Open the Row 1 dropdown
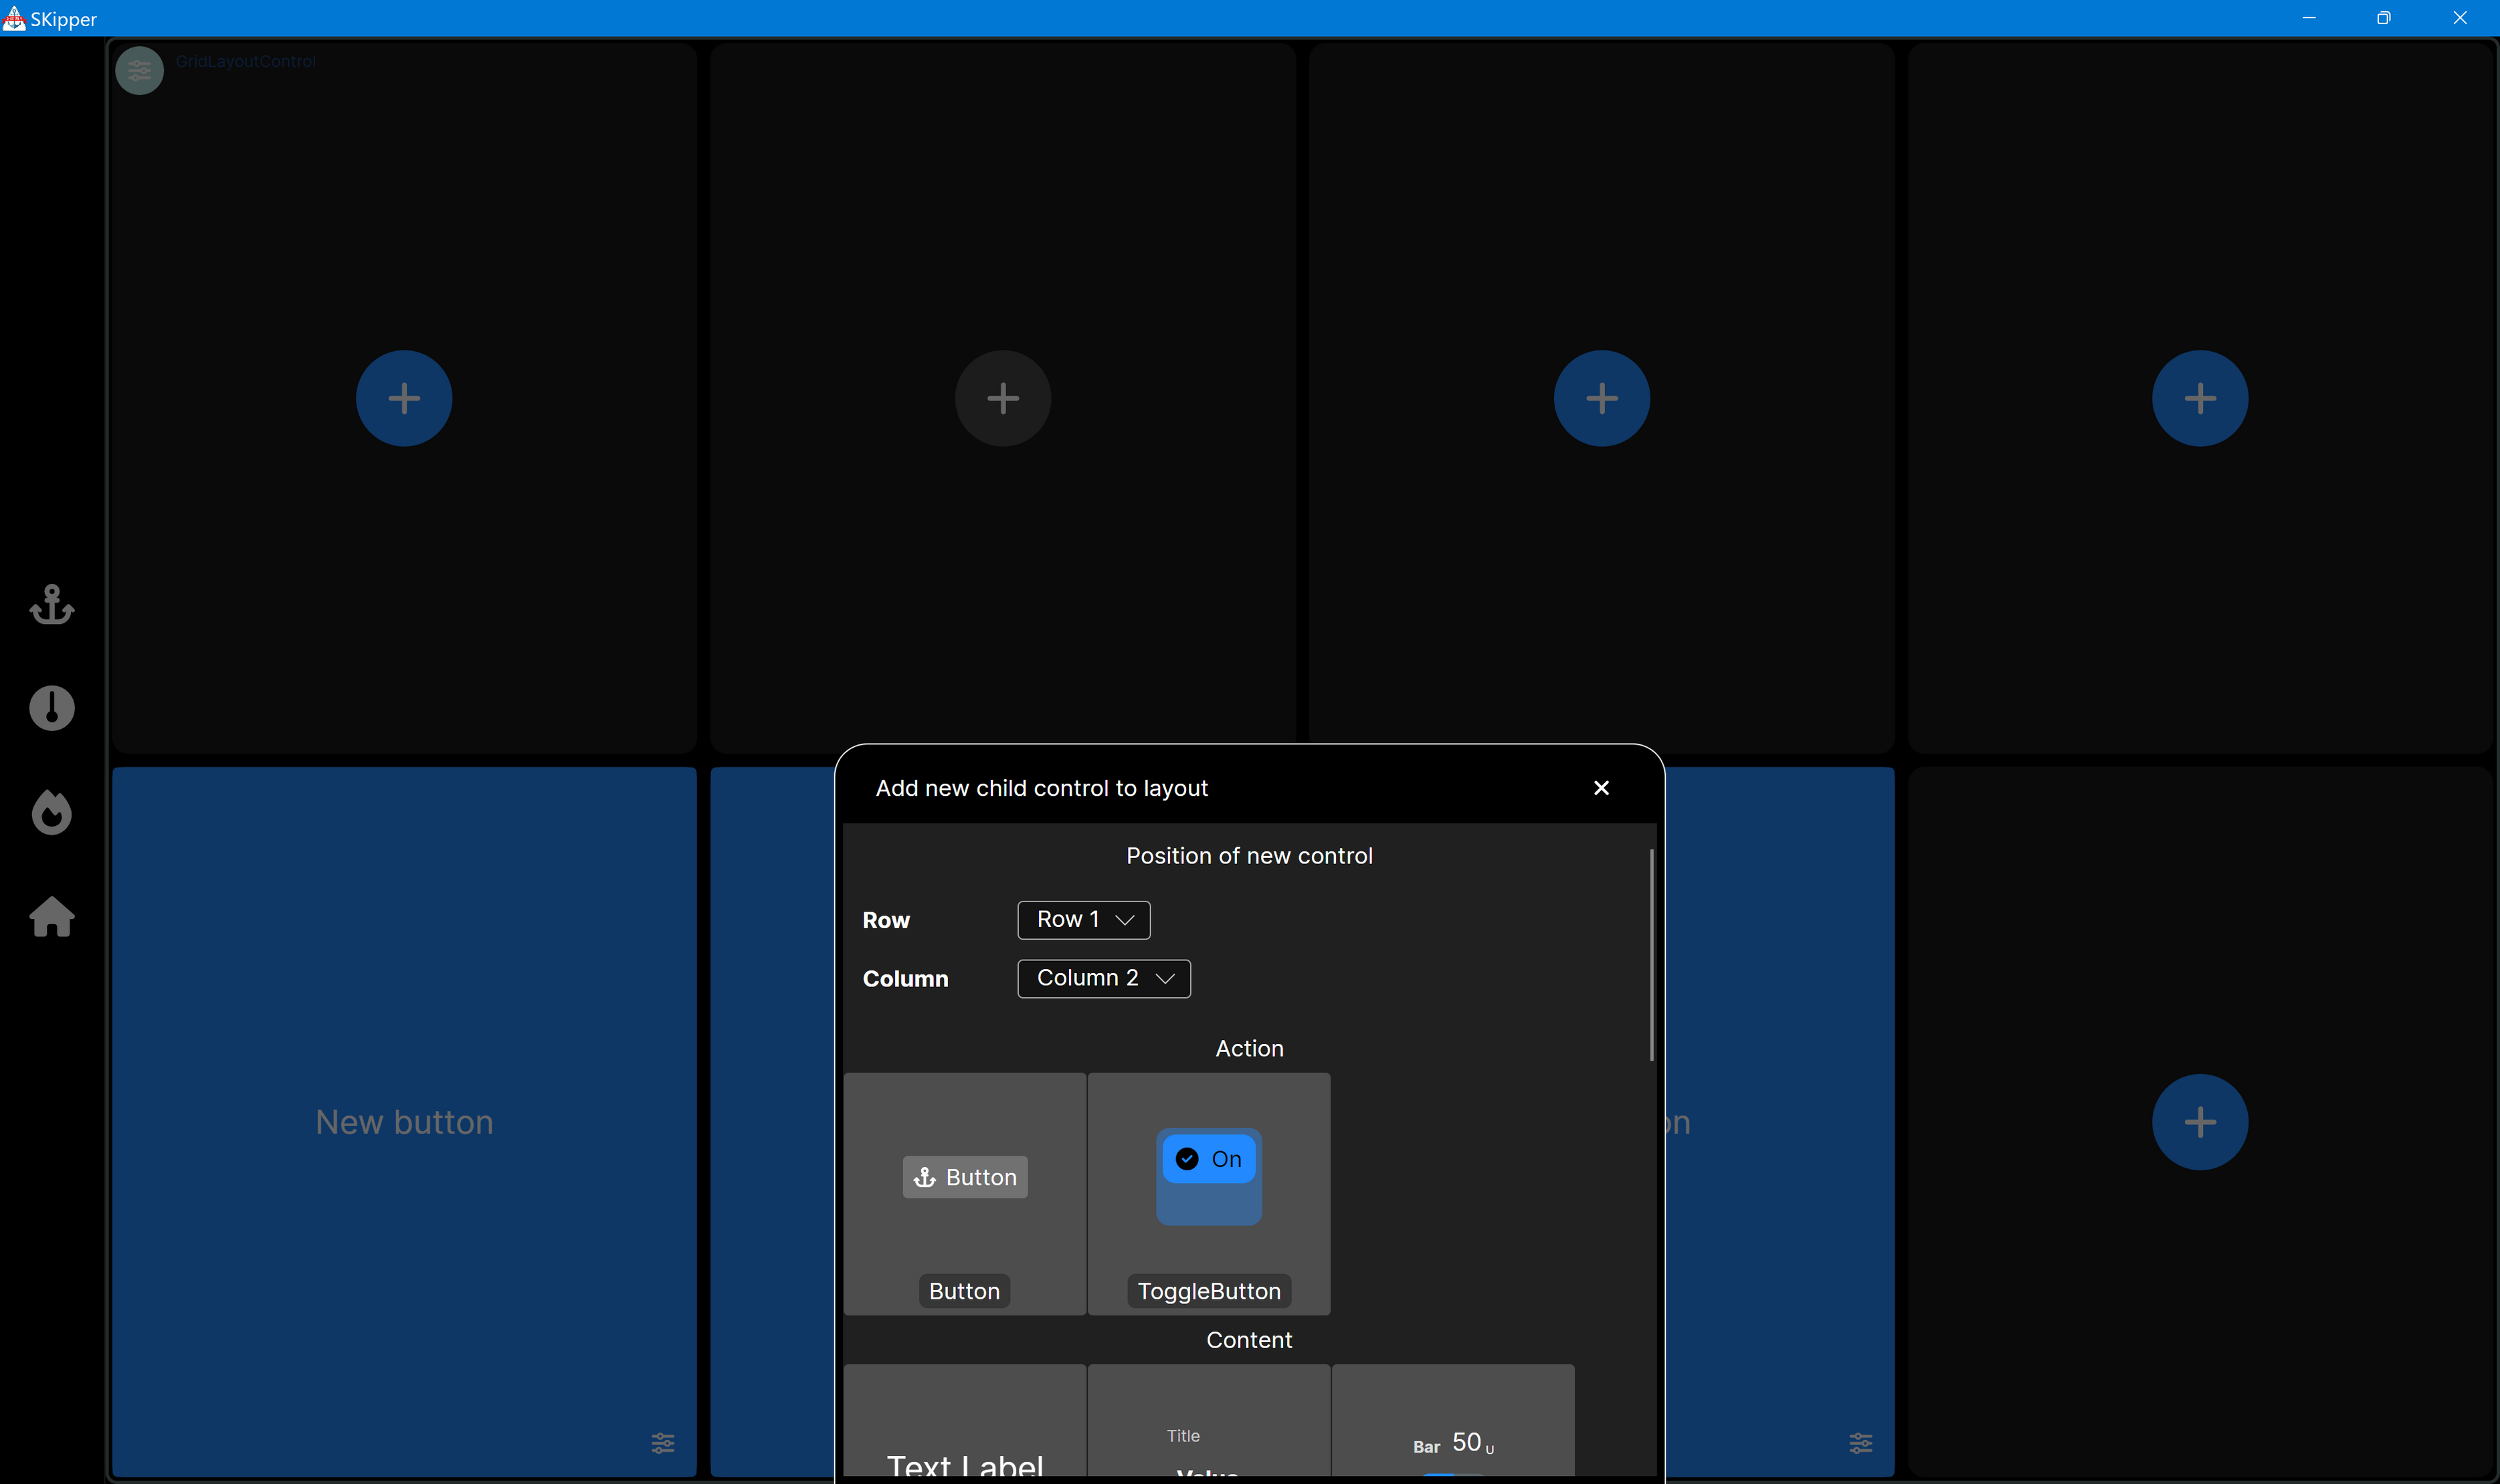This screenshot has width=2500, height=1484. [x=1084, y=920]
